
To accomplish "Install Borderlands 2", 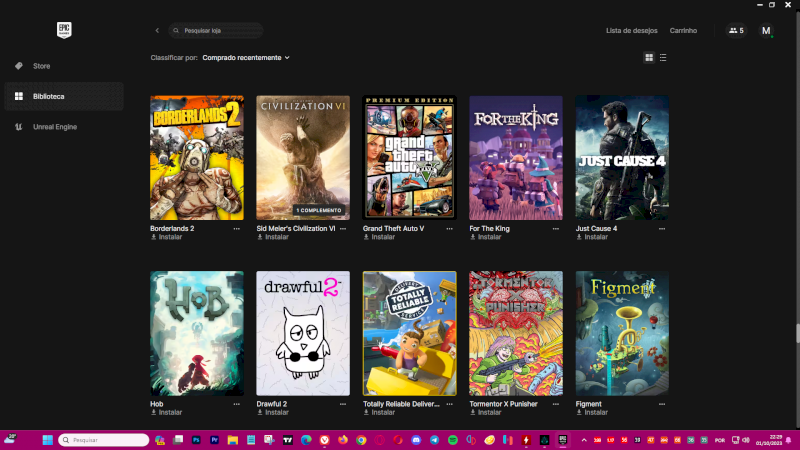I will (166, 237).
